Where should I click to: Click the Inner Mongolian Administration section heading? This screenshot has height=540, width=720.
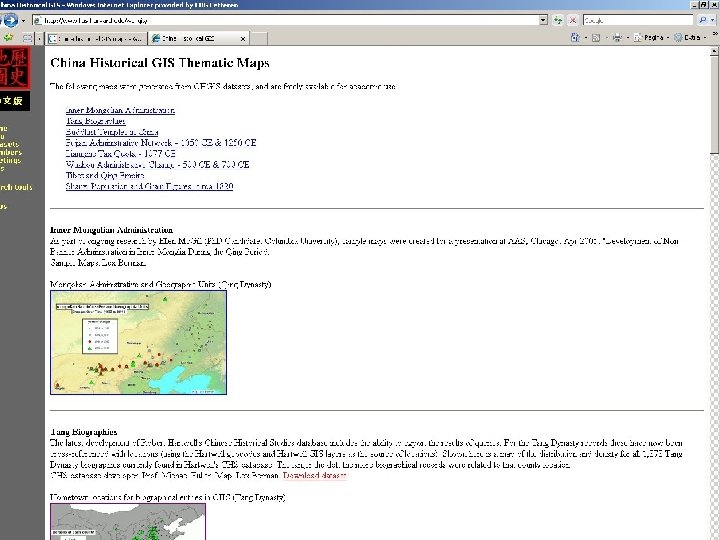(112, 230)
